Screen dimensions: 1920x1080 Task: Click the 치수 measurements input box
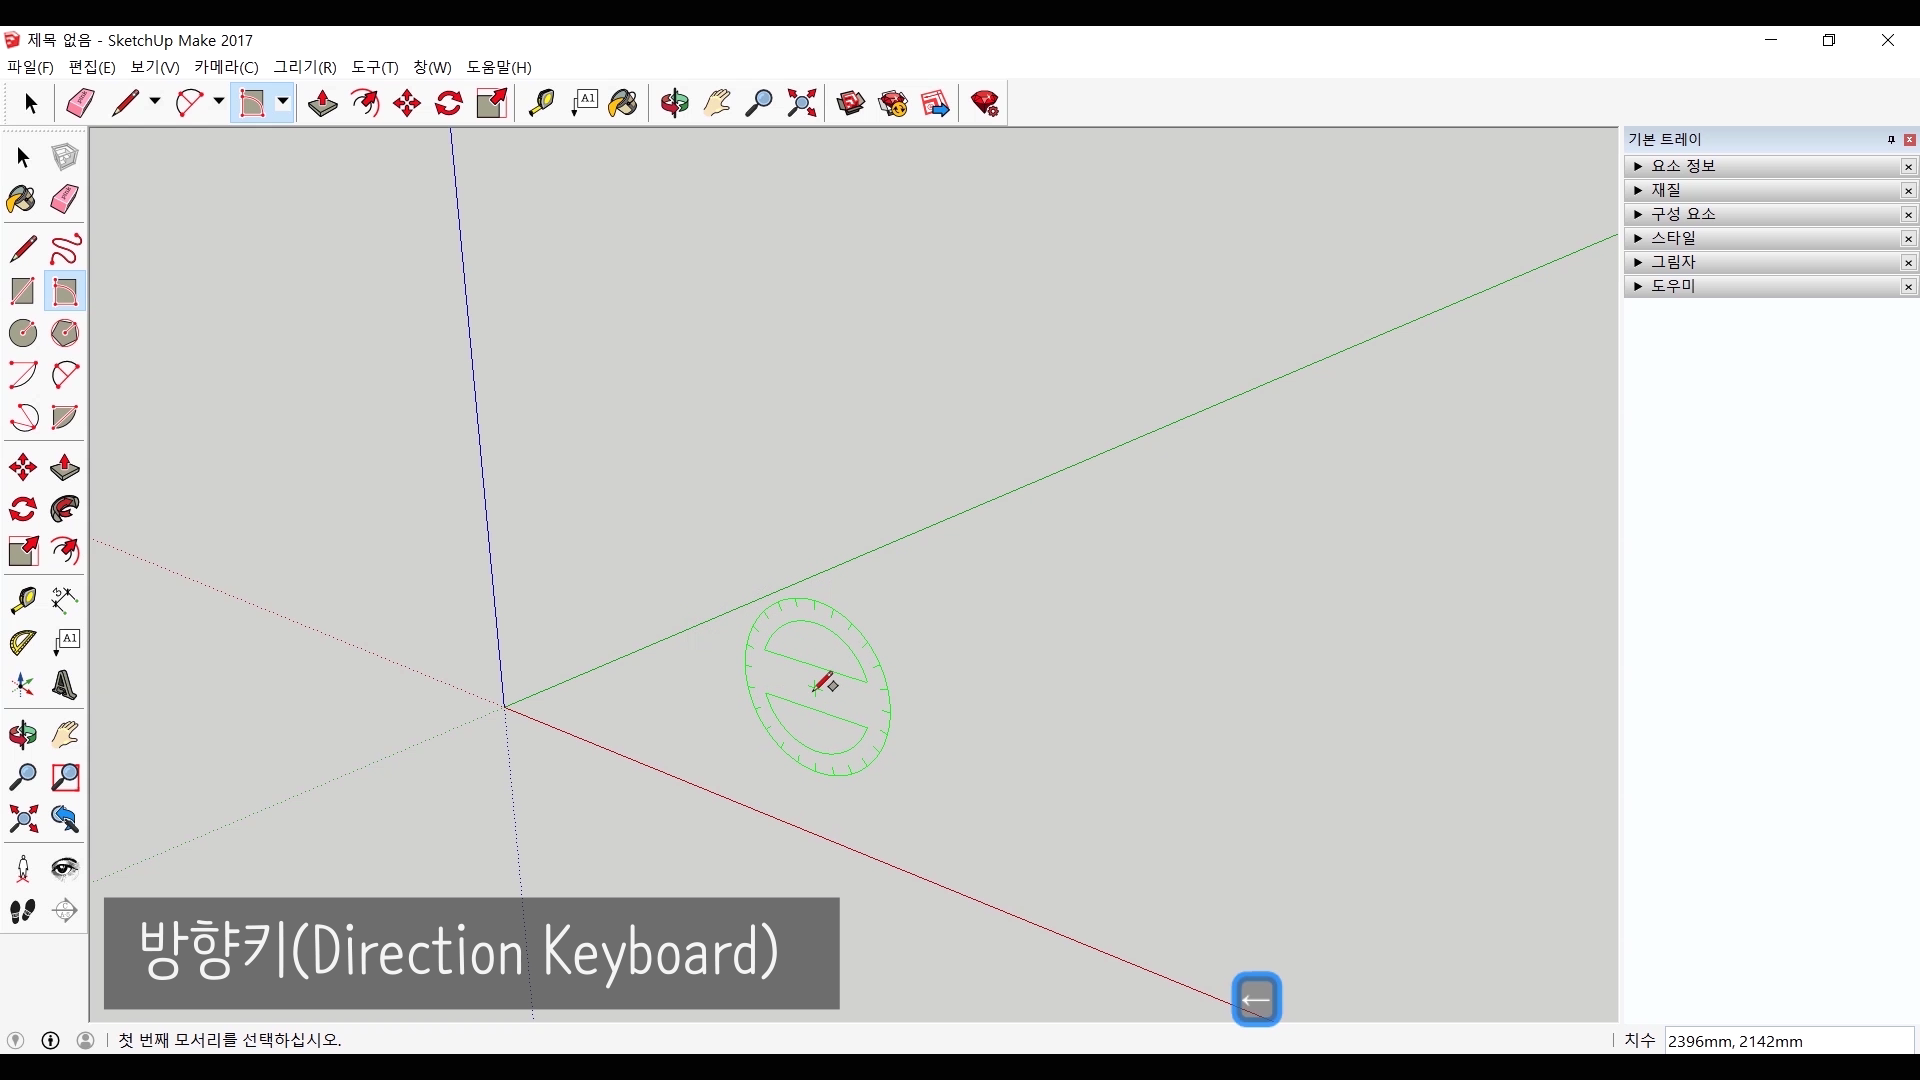click(x=1788, y=1041)
